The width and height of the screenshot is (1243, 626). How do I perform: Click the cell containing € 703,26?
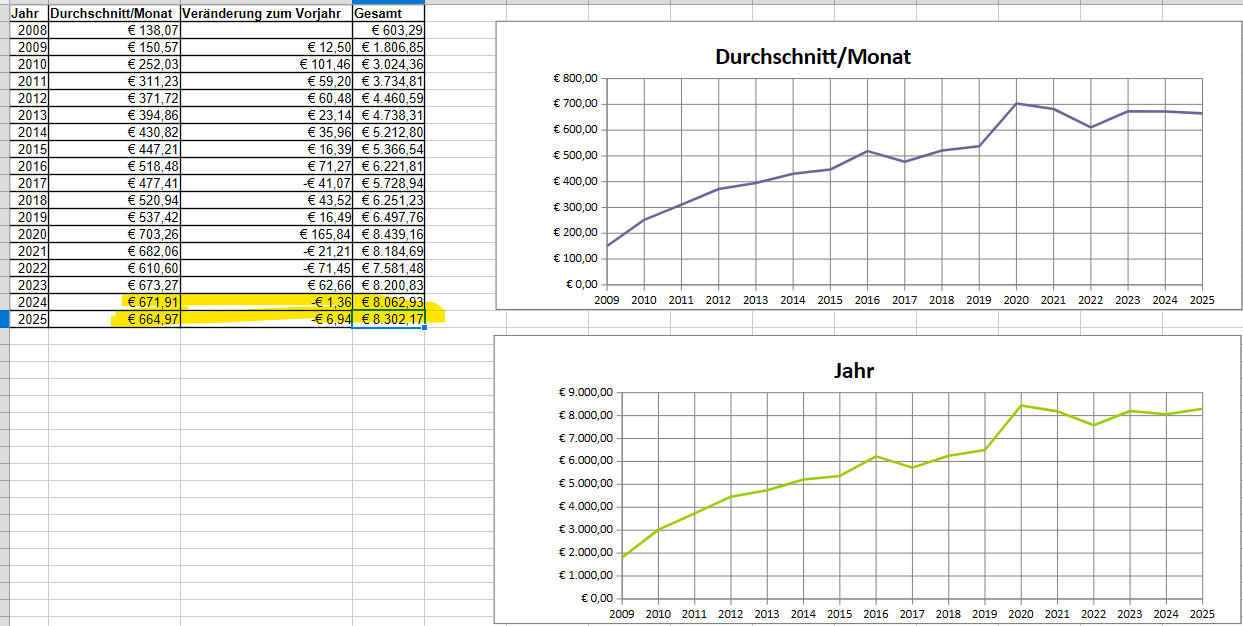click(113, 234)
